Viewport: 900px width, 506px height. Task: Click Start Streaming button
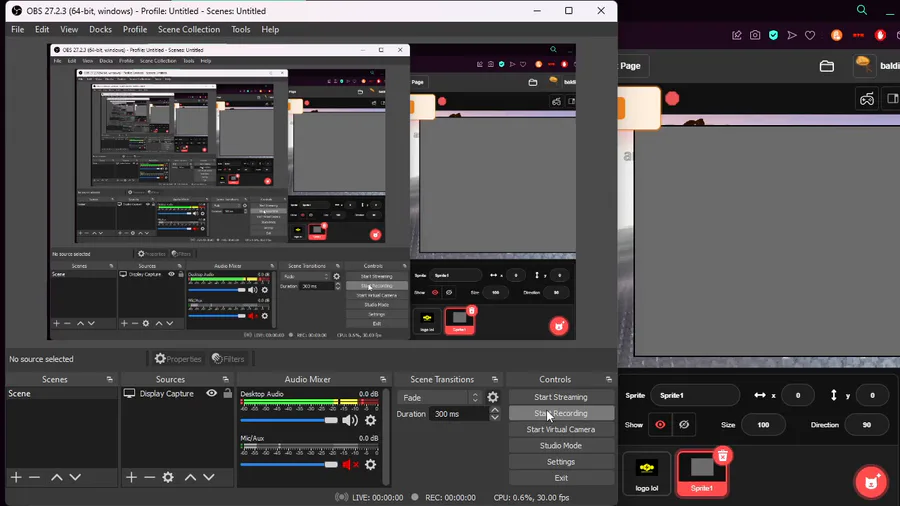pos(561,397)
